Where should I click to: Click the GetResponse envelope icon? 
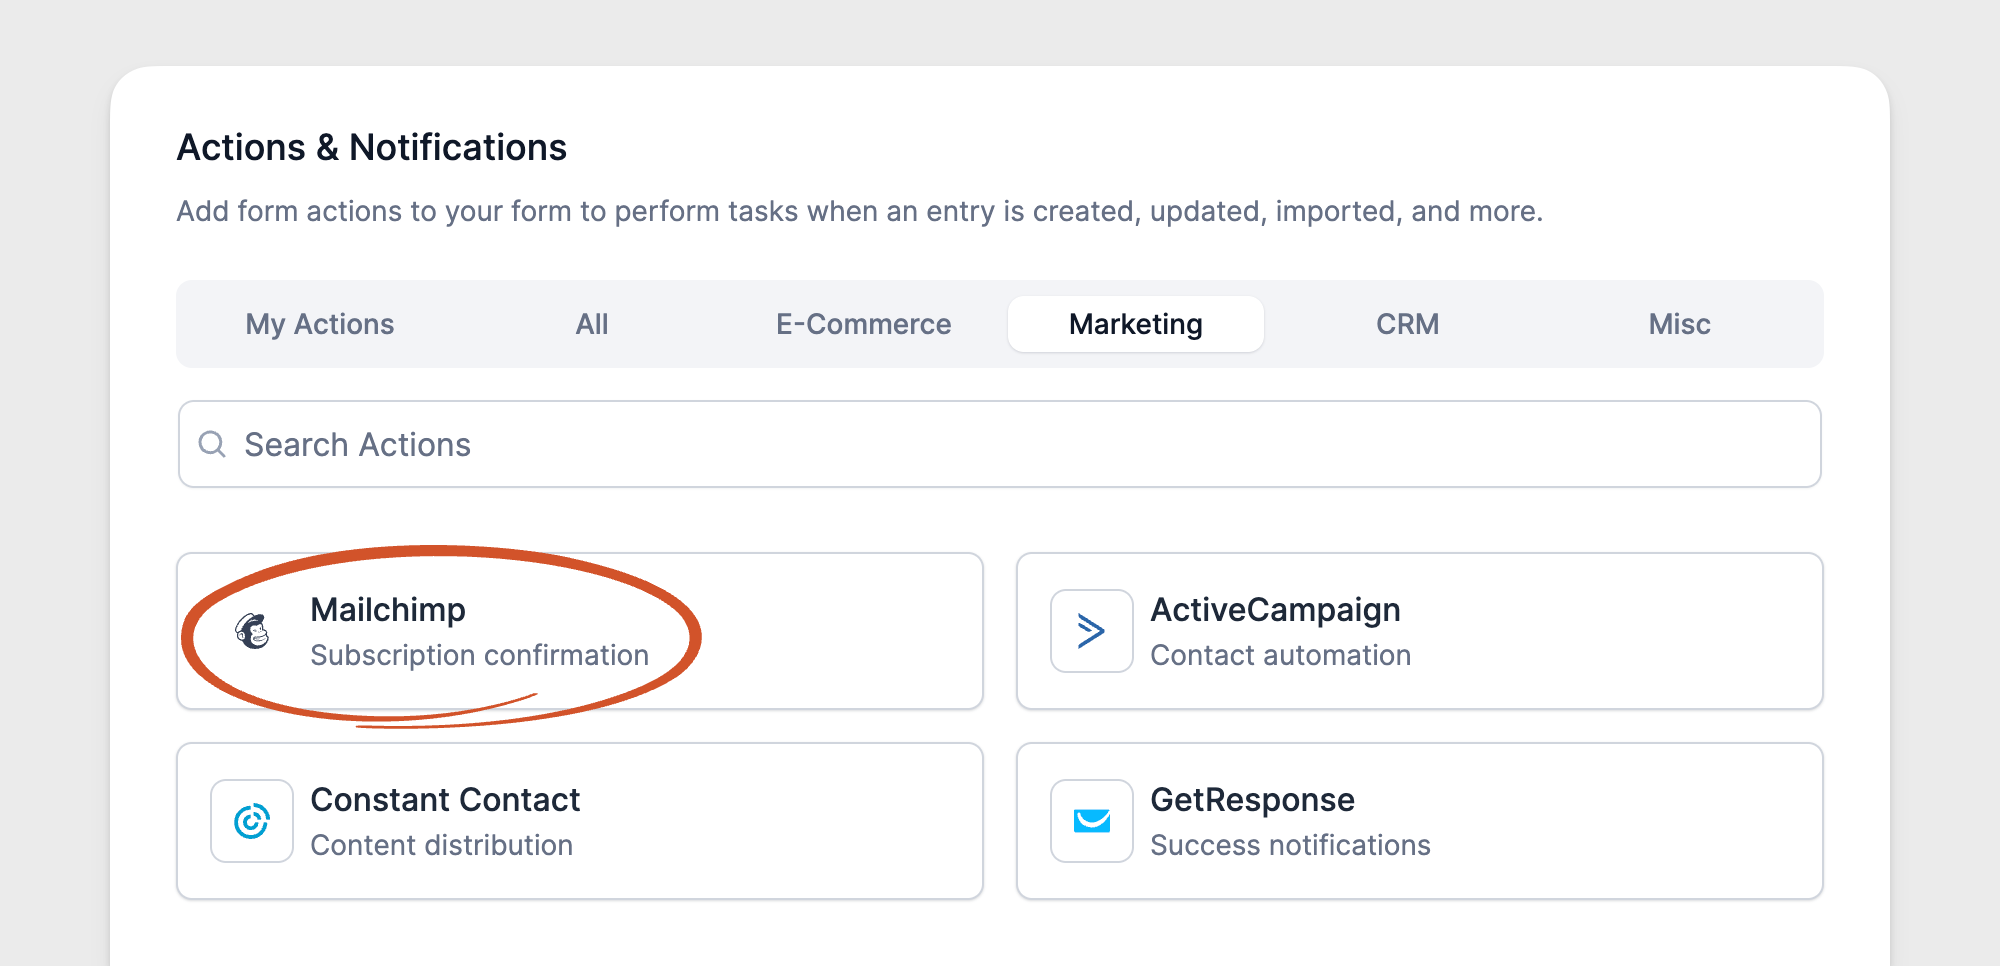(x=1091, y=821)
